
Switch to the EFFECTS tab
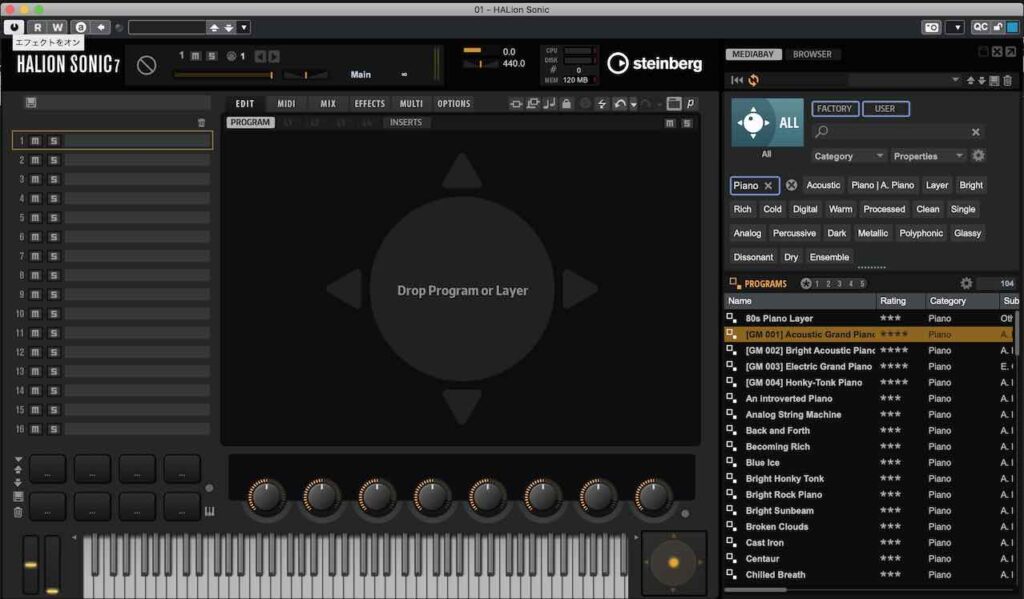click(369, 104)
